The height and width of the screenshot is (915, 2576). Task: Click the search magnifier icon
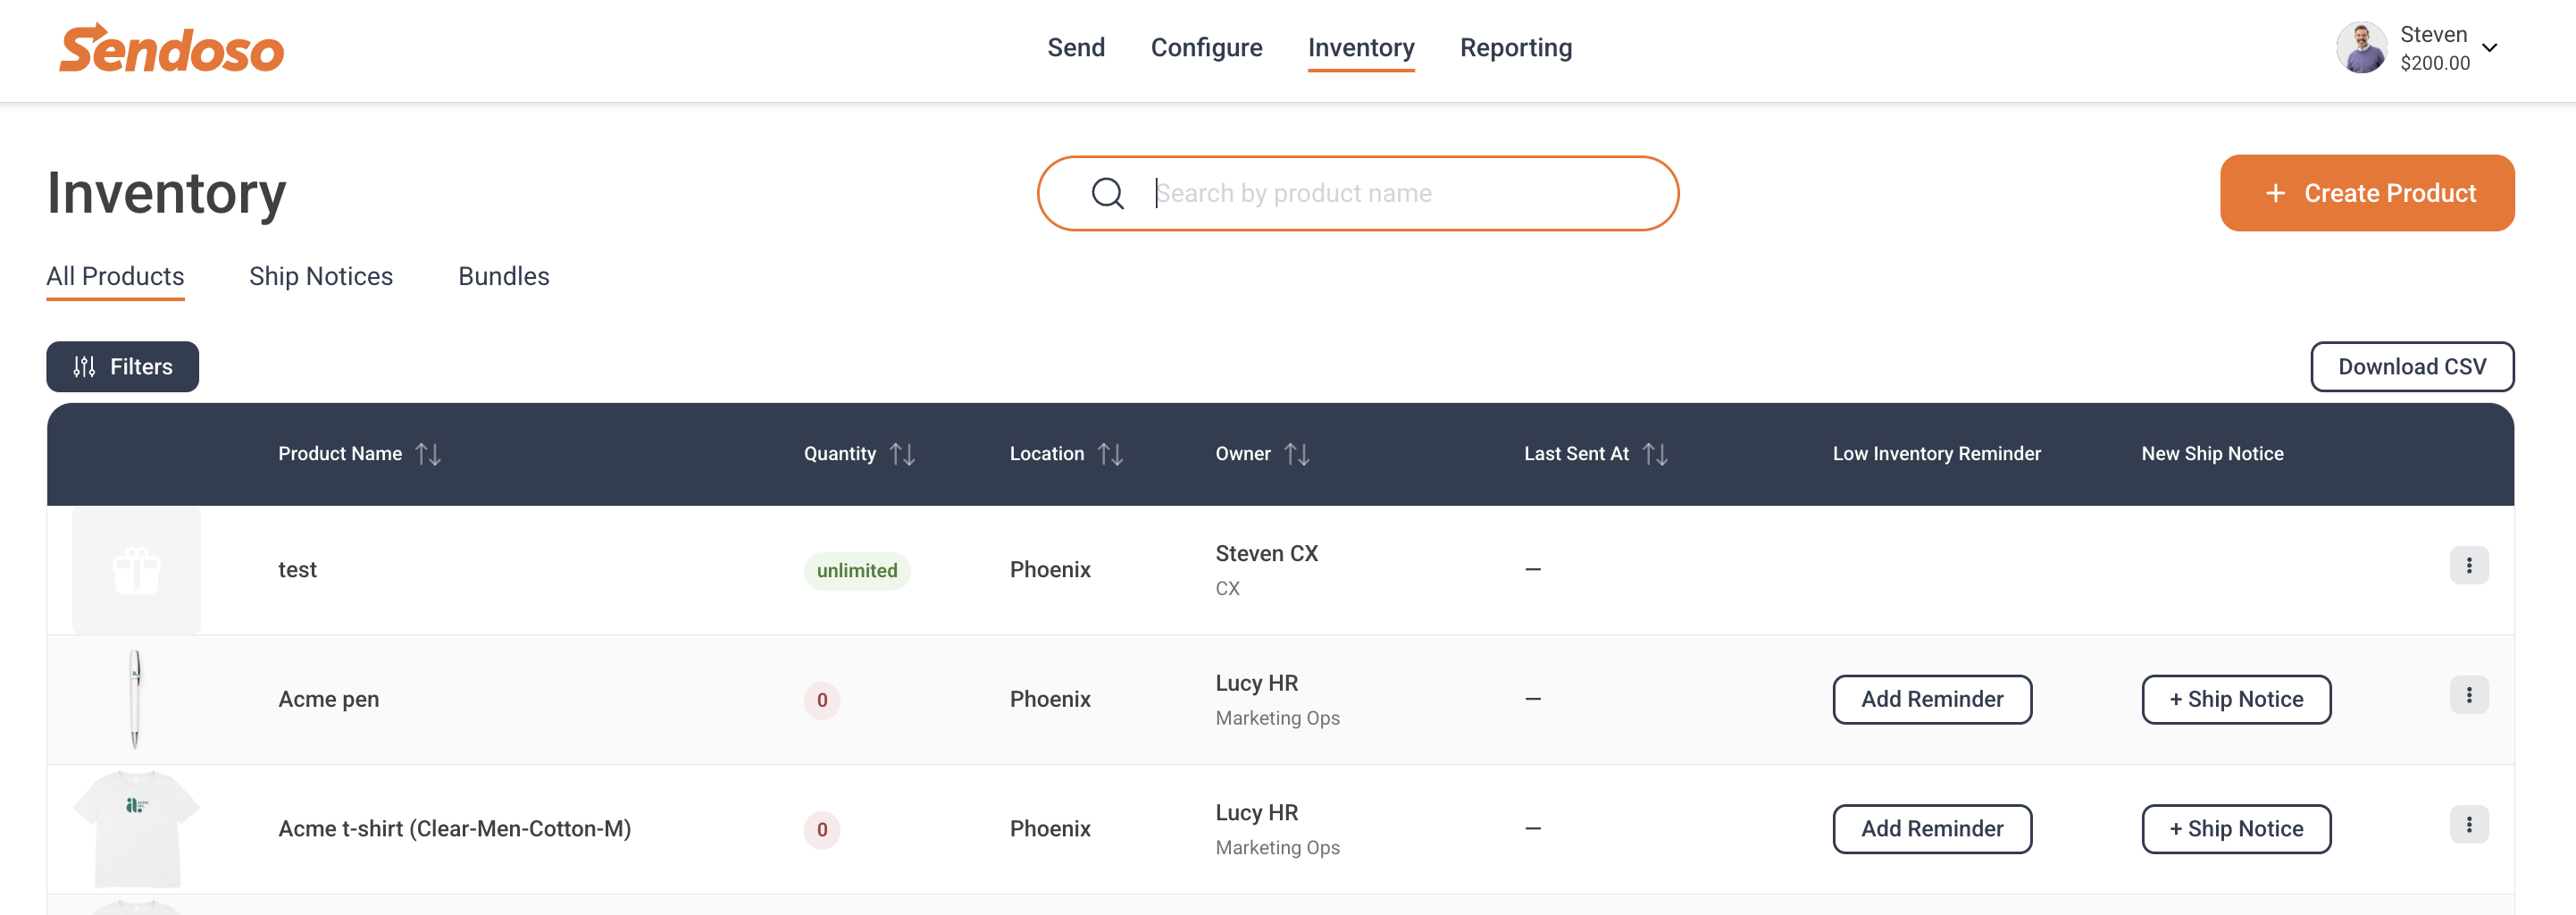pos(1107,193)
